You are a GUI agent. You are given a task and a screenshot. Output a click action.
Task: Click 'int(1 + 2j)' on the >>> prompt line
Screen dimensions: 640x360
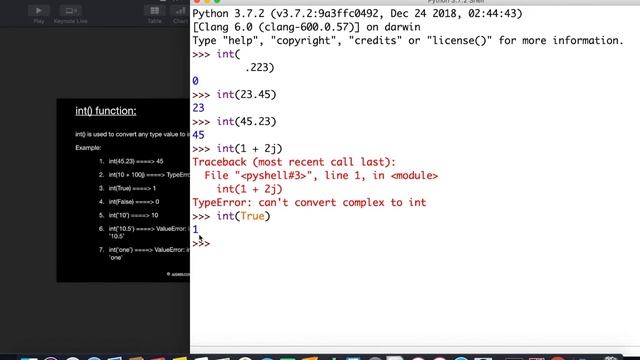(x=249, y=149)
